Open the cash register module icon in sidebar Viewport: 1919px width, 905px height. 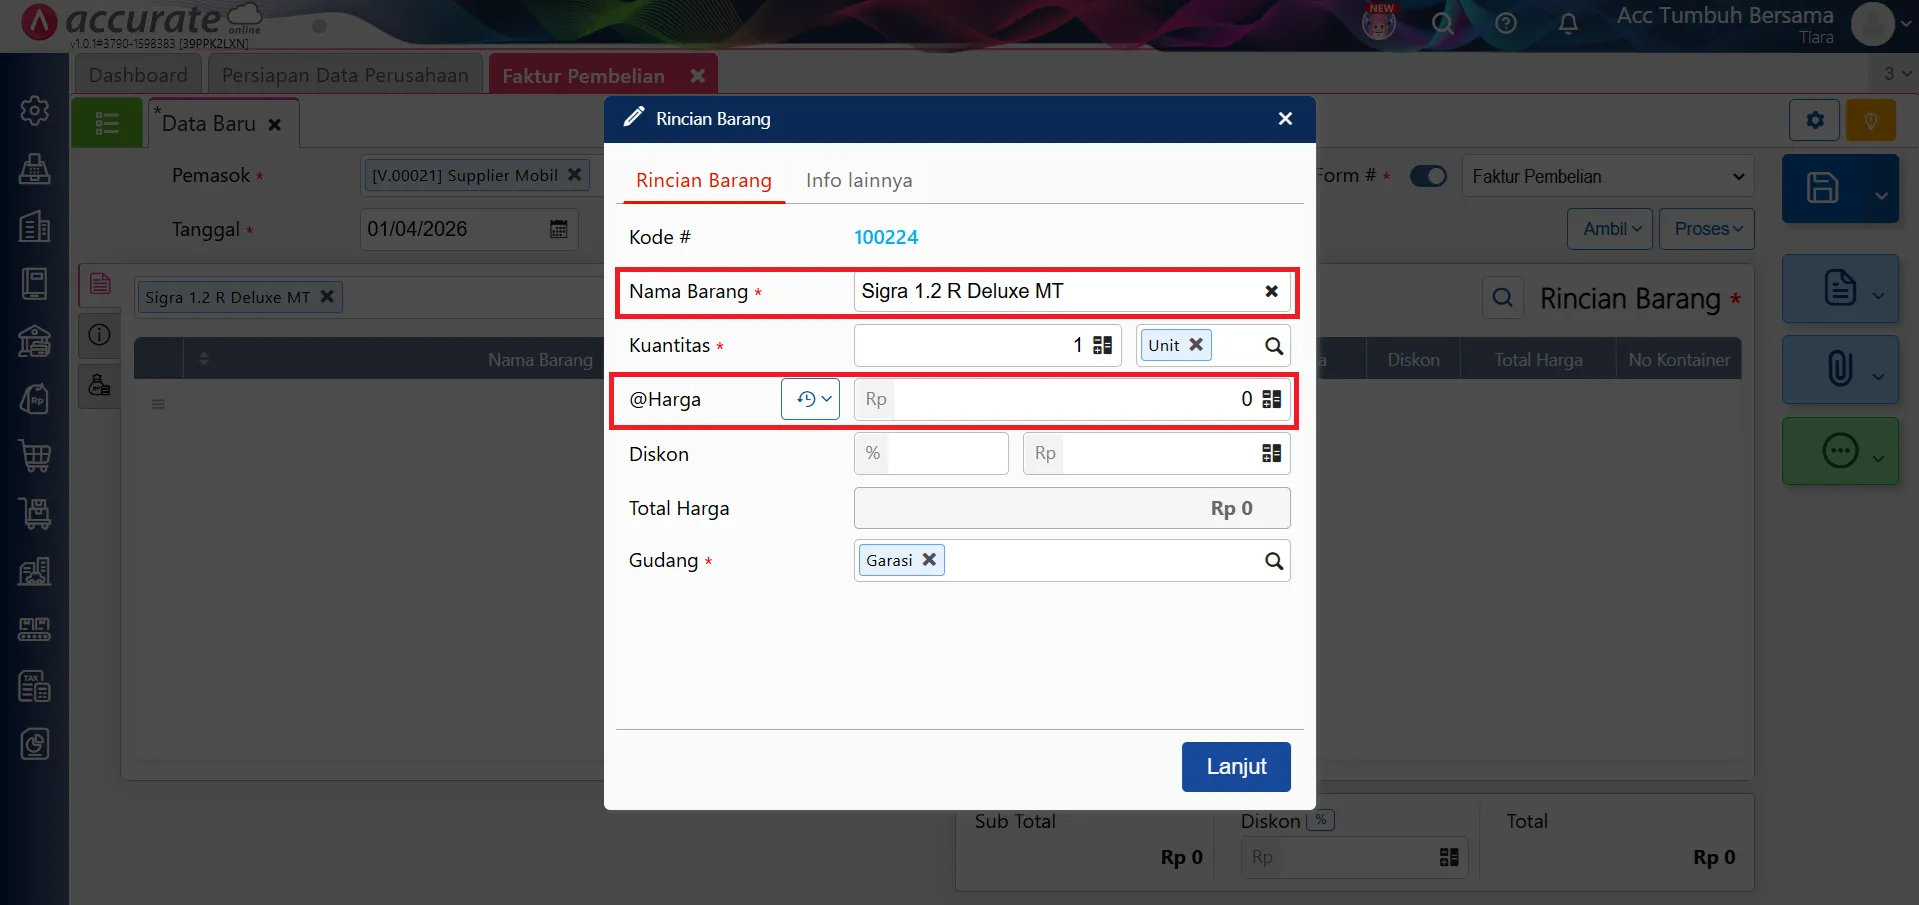coord(35,169)
